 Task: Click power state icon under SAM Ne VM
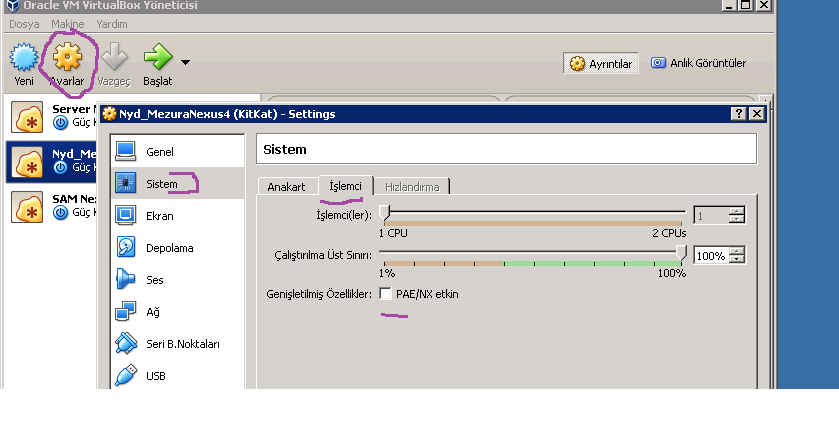click(x=60, y=213)
